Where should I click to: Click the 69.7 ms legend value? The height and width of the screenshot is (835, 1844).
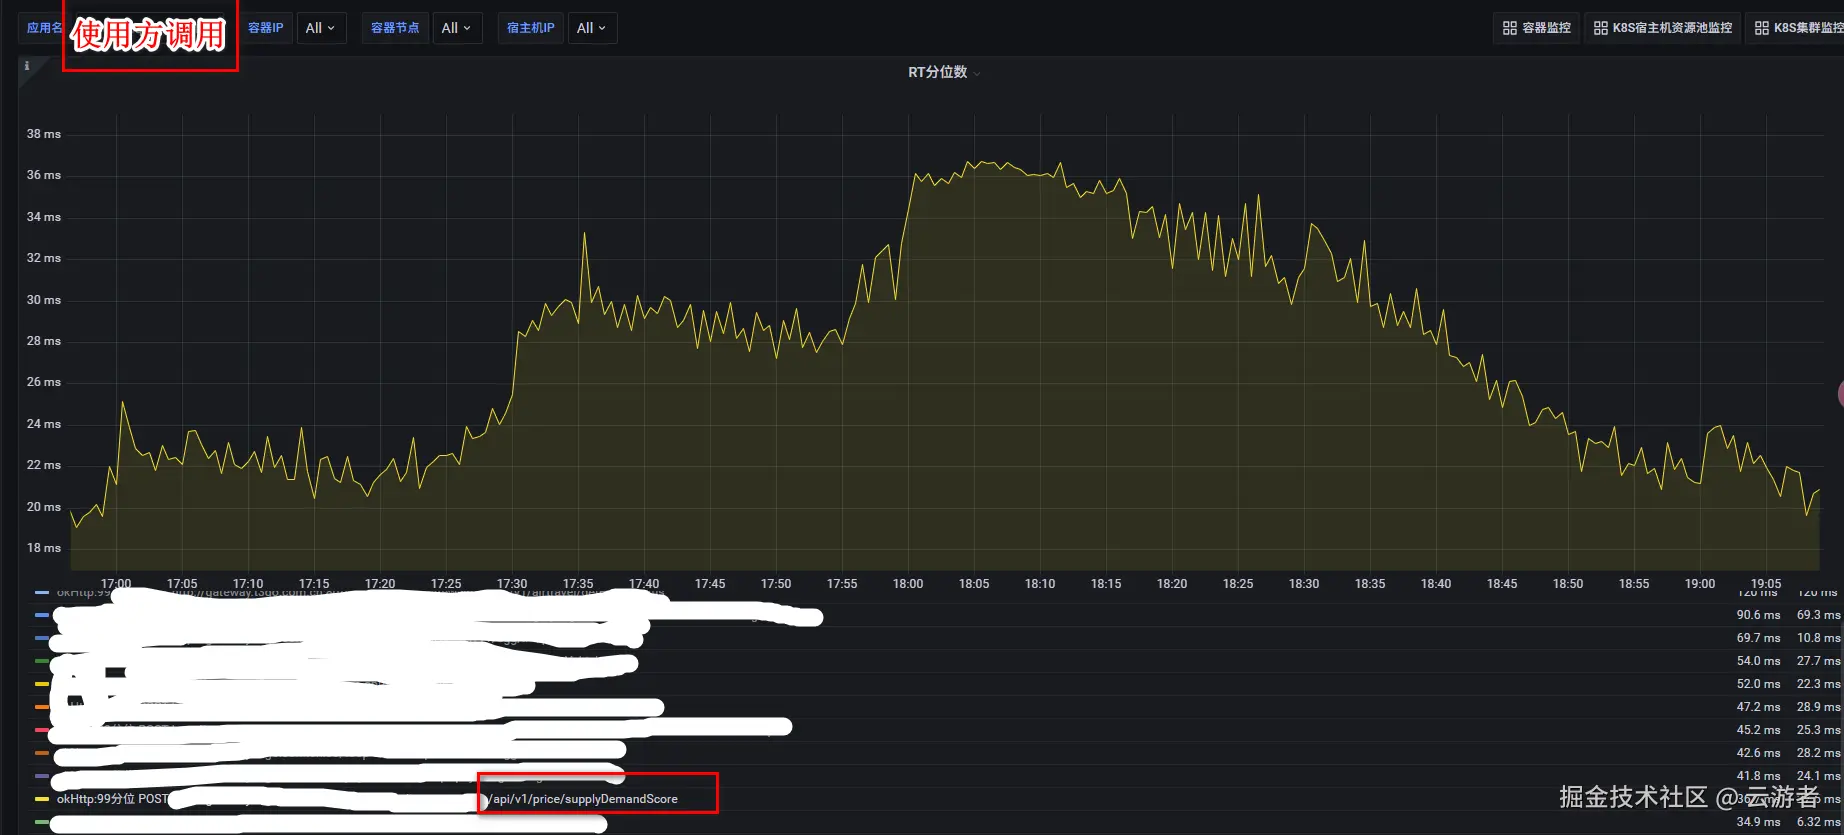[1758, 638]
